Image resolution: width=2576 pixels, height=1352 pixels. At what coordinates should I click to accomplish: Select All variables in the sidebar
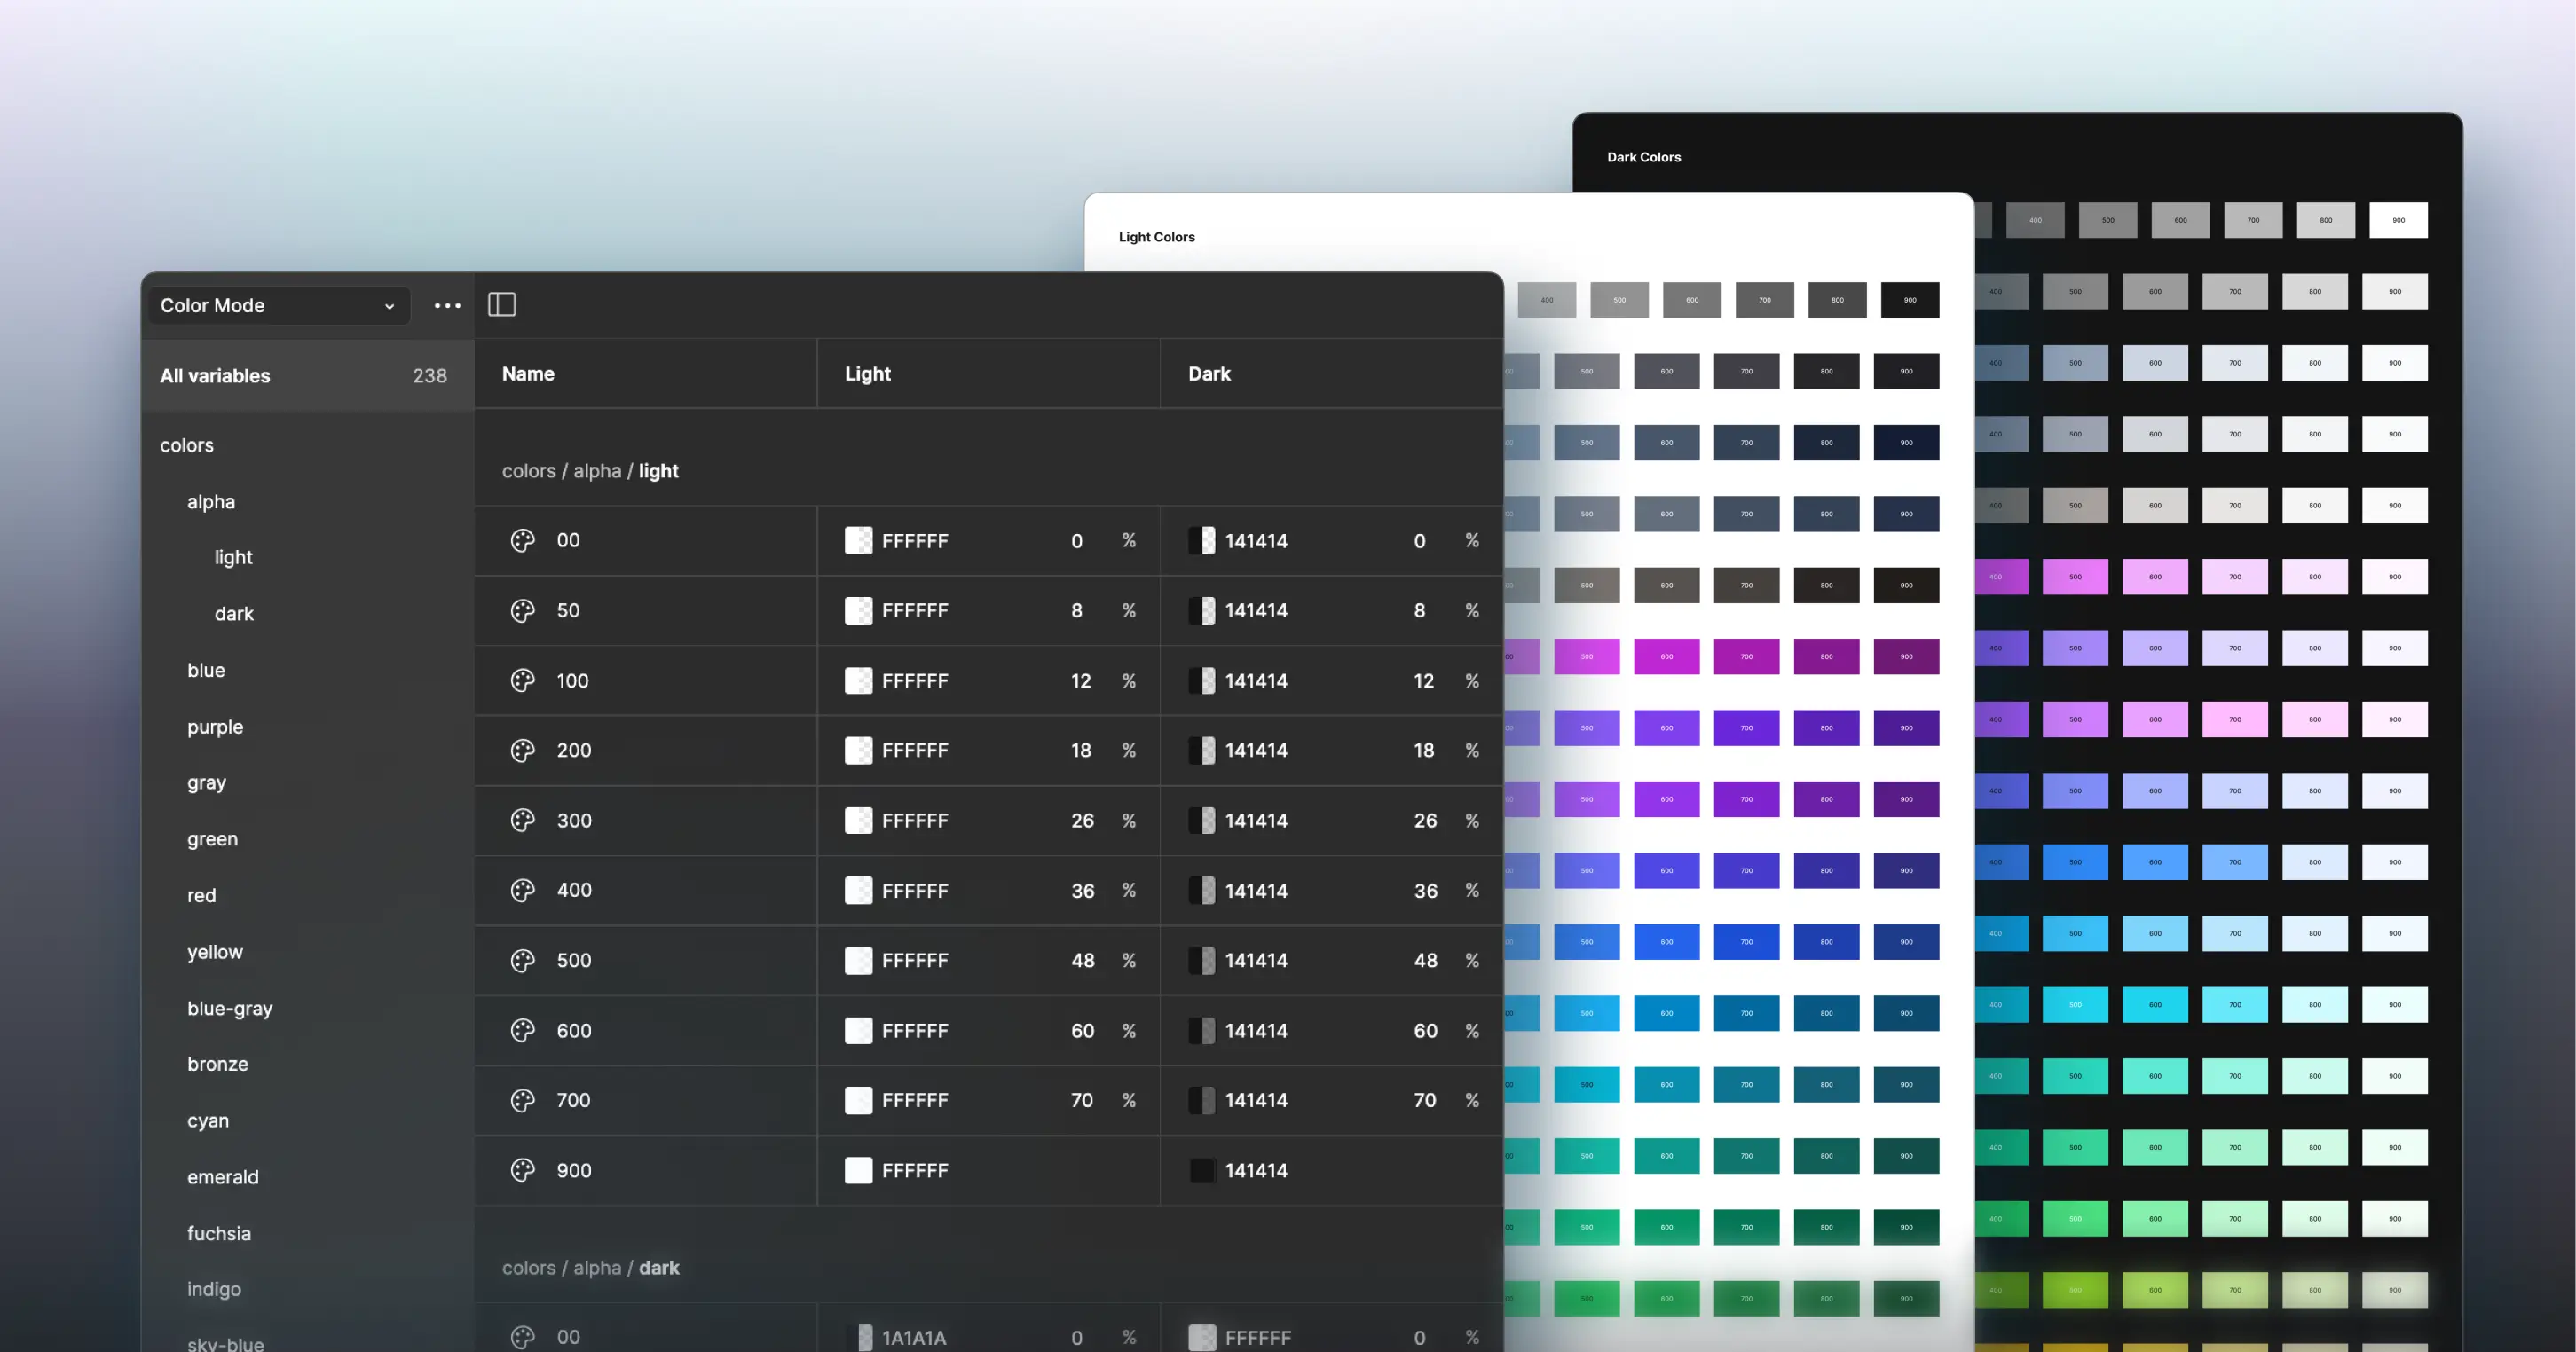pyautogui.click(x=307, y=375)
